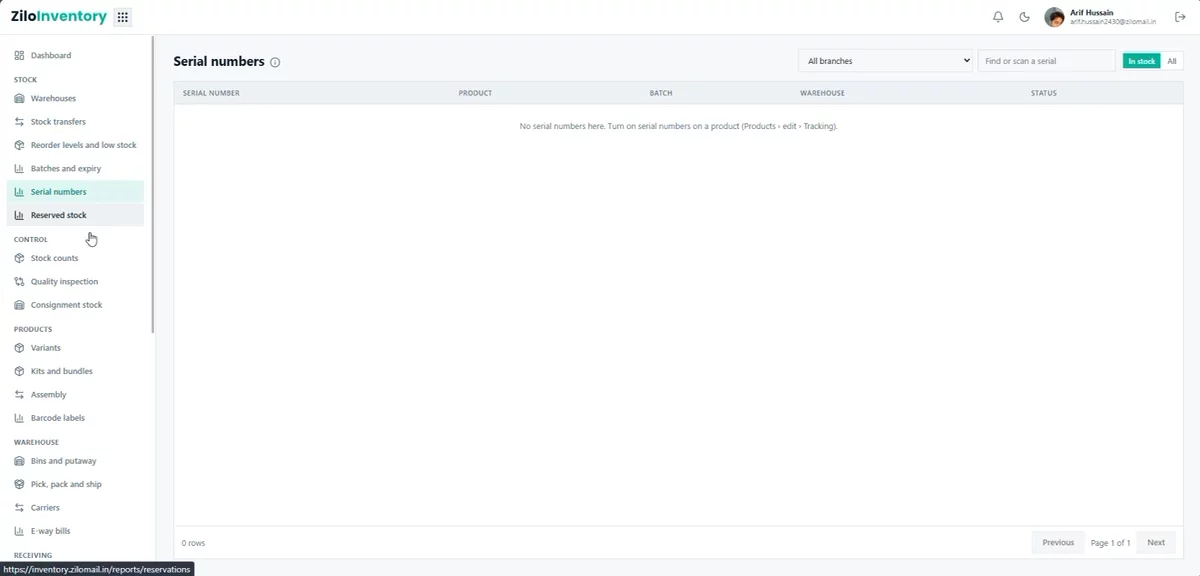Click the Product column header
Image resolution: width=1200 pixels, height=576 pixels.
click(475, 93)
